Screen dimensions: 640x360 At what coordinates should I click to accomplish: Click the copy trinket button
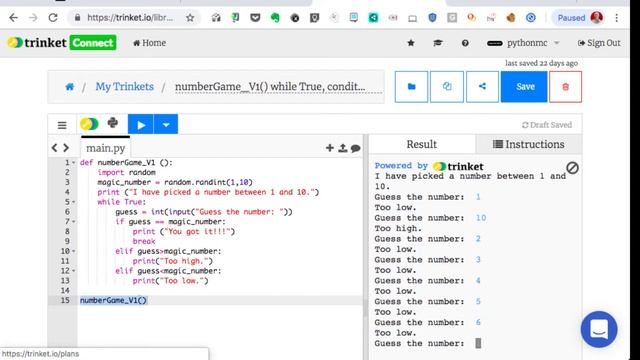coord(447,87)
